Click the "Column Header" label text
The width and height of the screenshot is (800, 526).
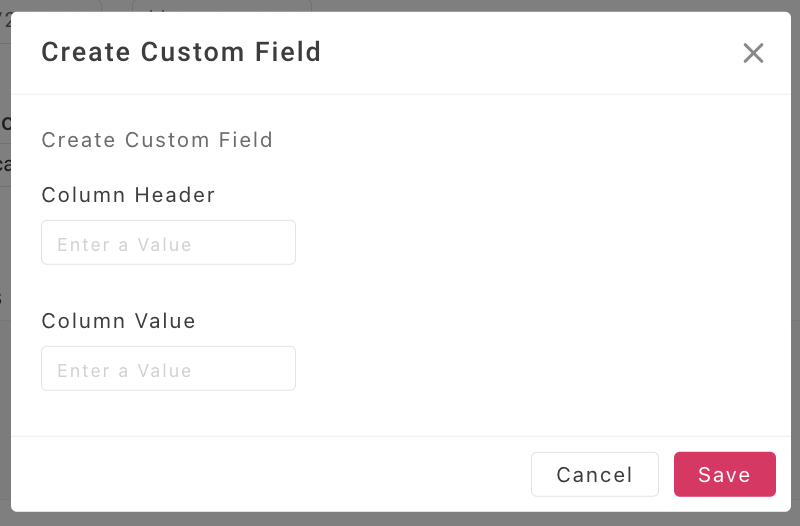pyautogui.click(x=128, y=195)
